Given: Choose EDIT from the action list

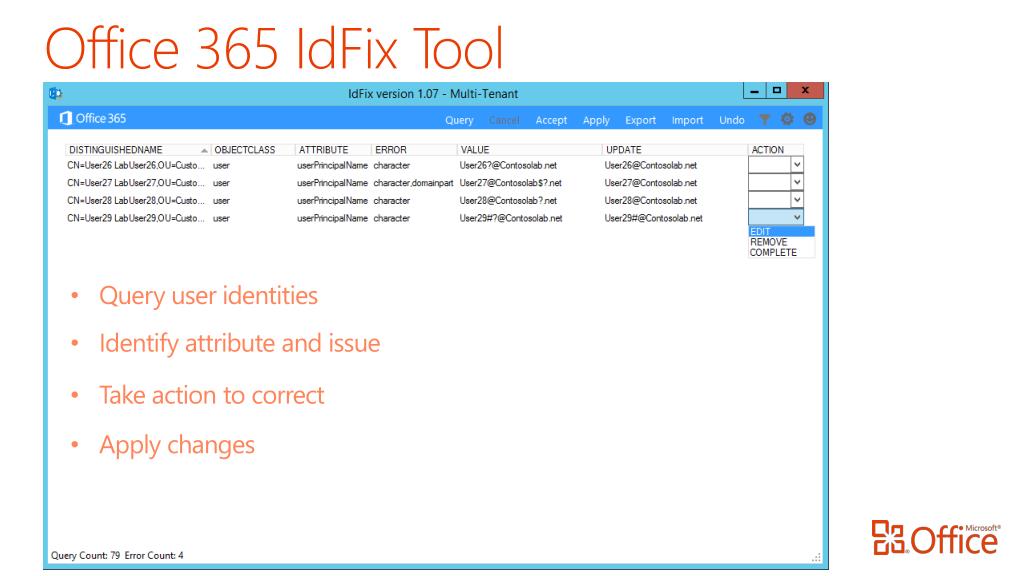Looking at the screenshot, I should 781,231.
